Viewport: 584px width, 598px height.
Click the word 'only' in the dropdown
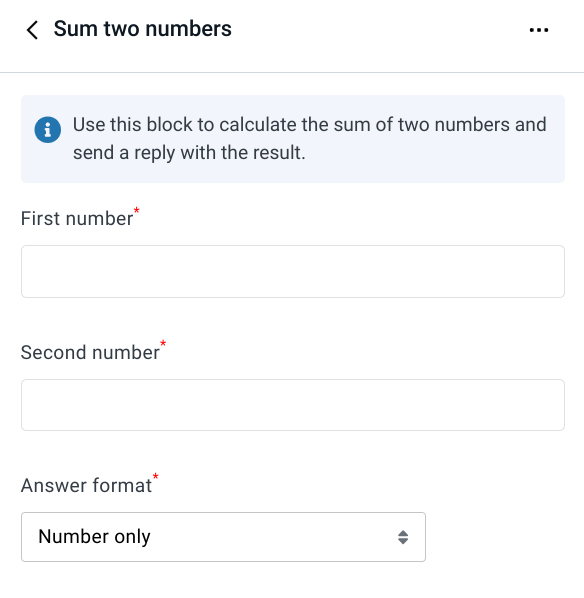(x=132, y=537)
